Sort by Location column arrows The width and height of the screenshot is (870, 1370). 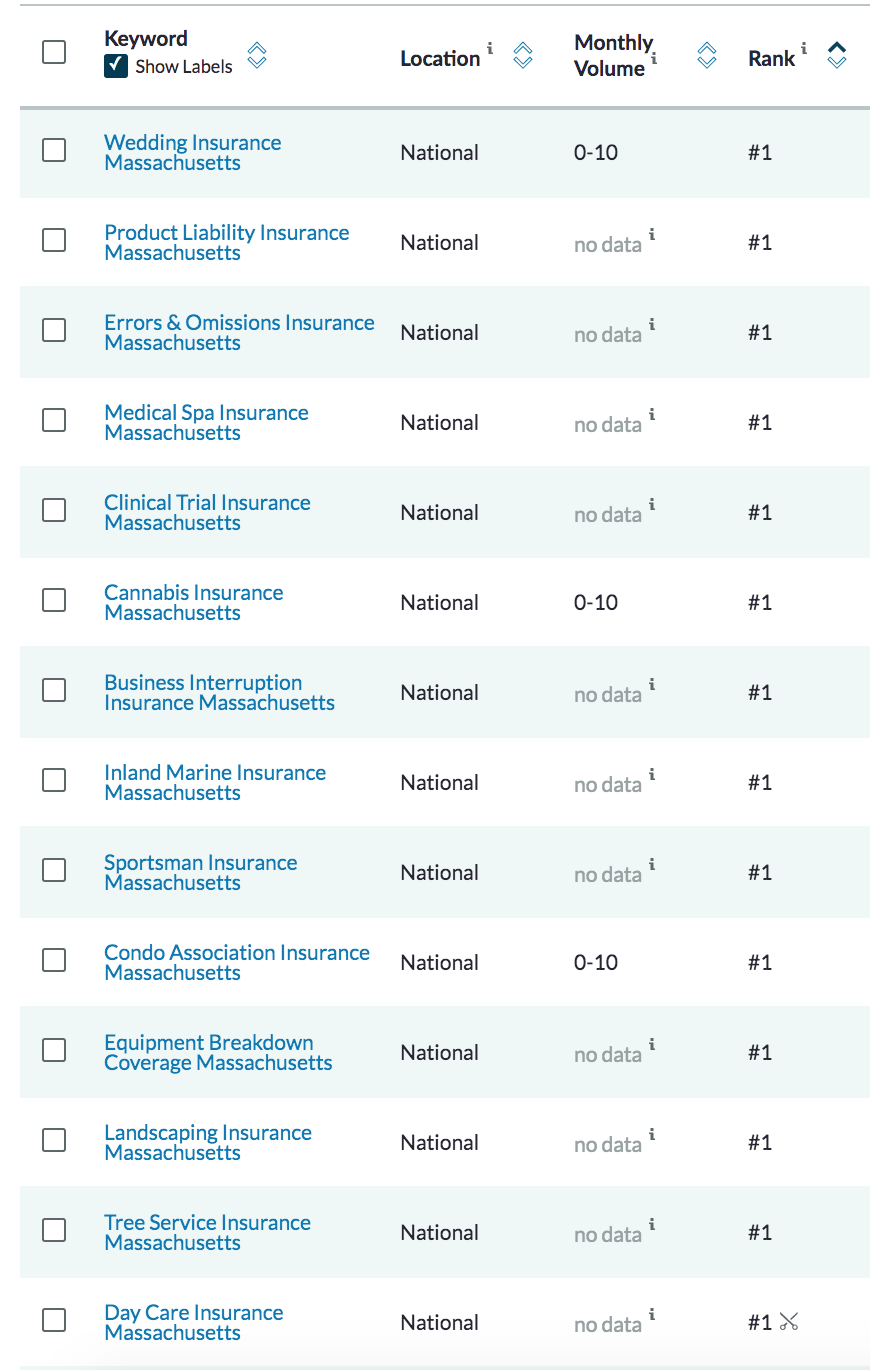click(523, 55)
